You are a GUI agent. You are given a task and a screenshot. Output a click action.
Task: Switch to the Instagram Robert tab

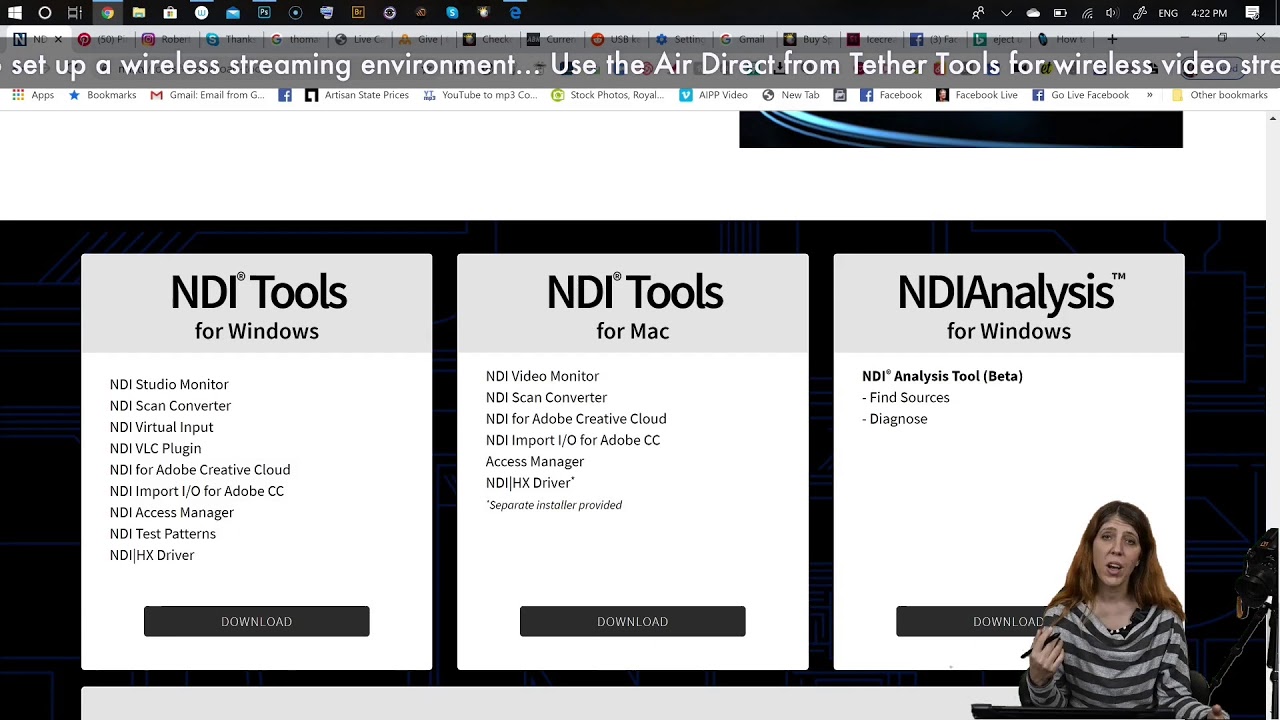pos(166,39)
